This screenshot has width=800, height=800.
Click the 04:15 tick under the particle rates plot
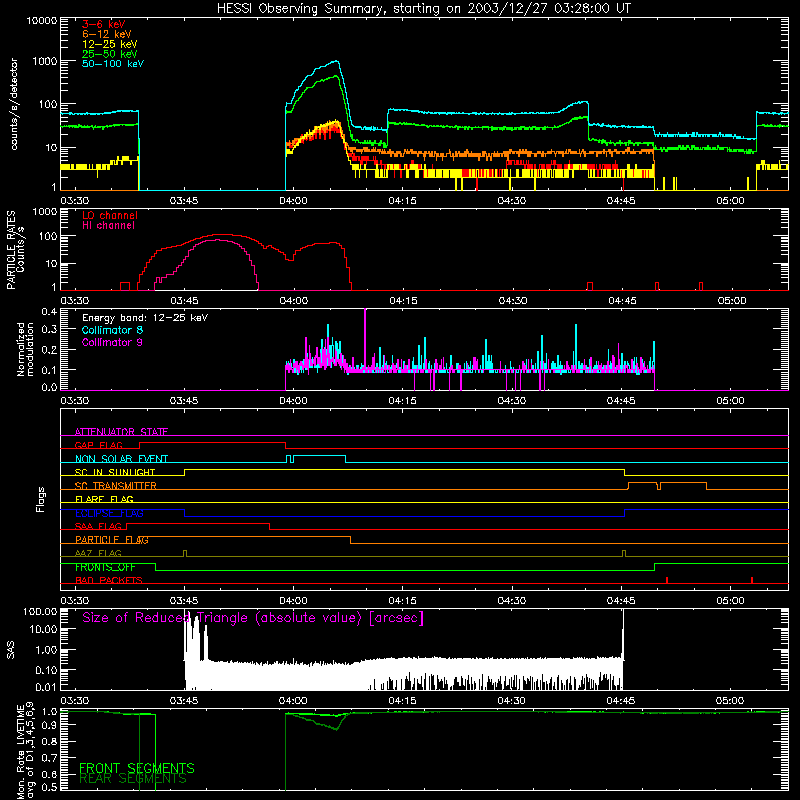(x=403, y=301)
